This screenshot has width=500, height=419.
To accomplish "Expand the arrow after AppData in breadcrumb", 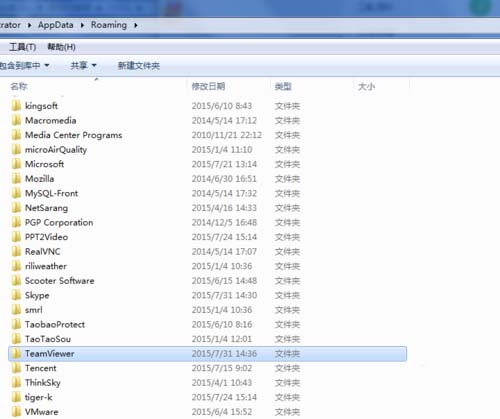I will point(82,25).
